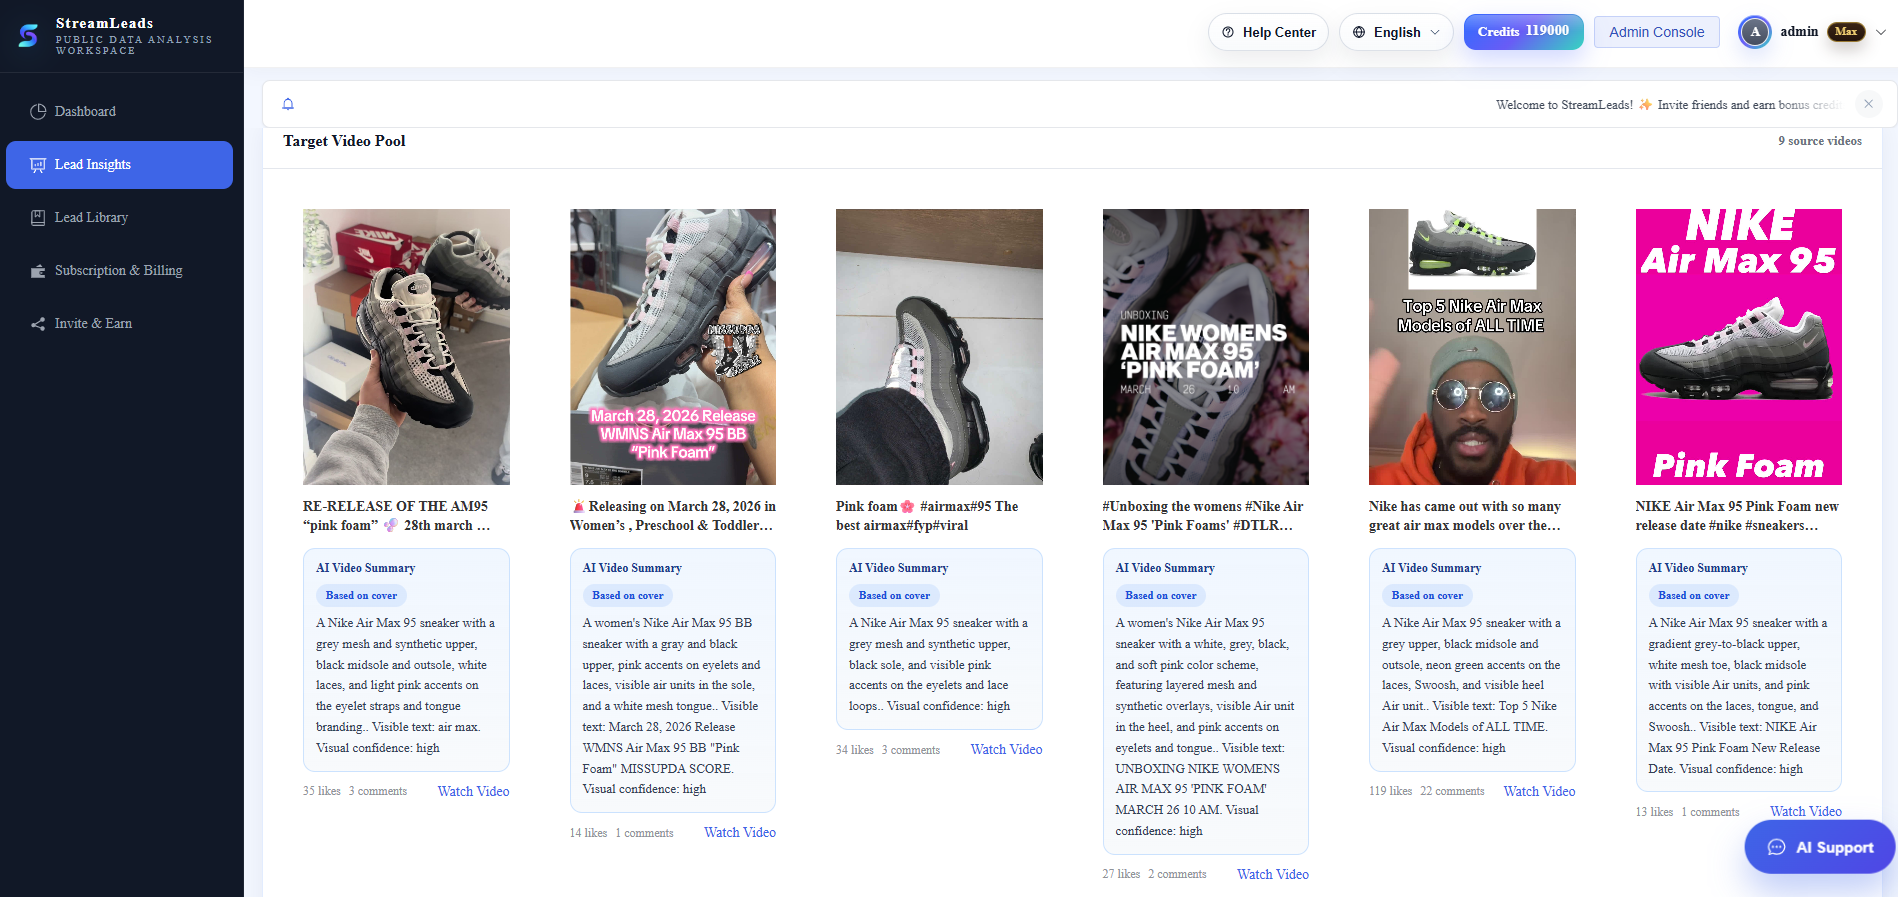This screenshot has height=897, width=1898.
Task: Expand the admin account menu chevron
Action: point(1881,32)
